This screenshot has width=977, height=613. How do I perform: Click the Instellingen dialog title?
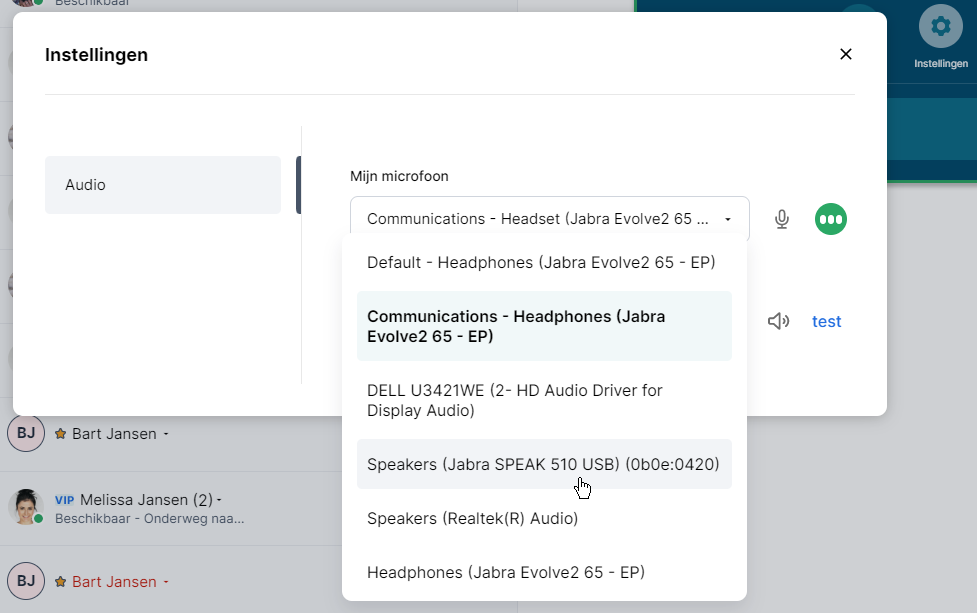tap(97, 55)
